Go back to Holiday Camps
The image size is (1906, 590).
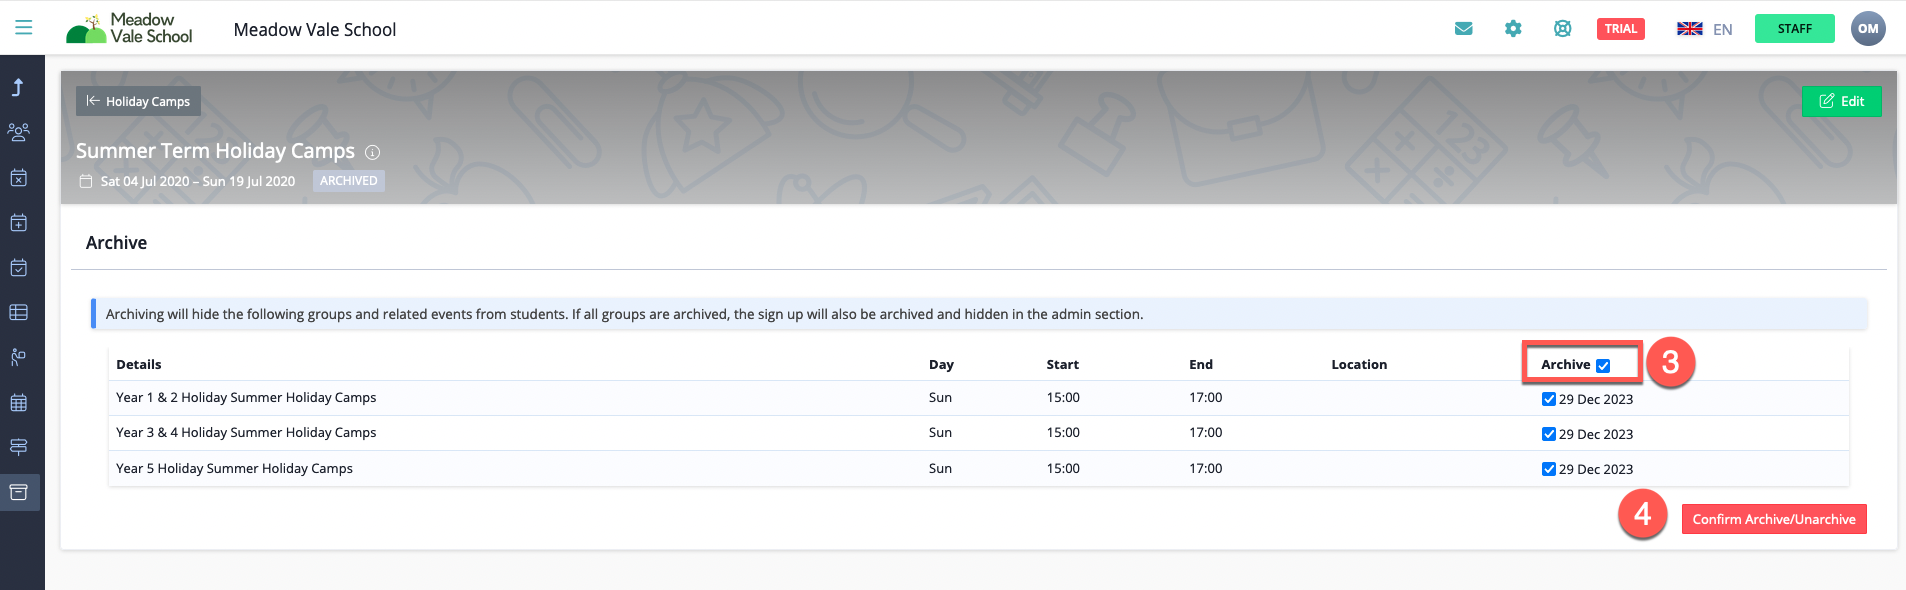pyautogui.click(x=138, y=101)
